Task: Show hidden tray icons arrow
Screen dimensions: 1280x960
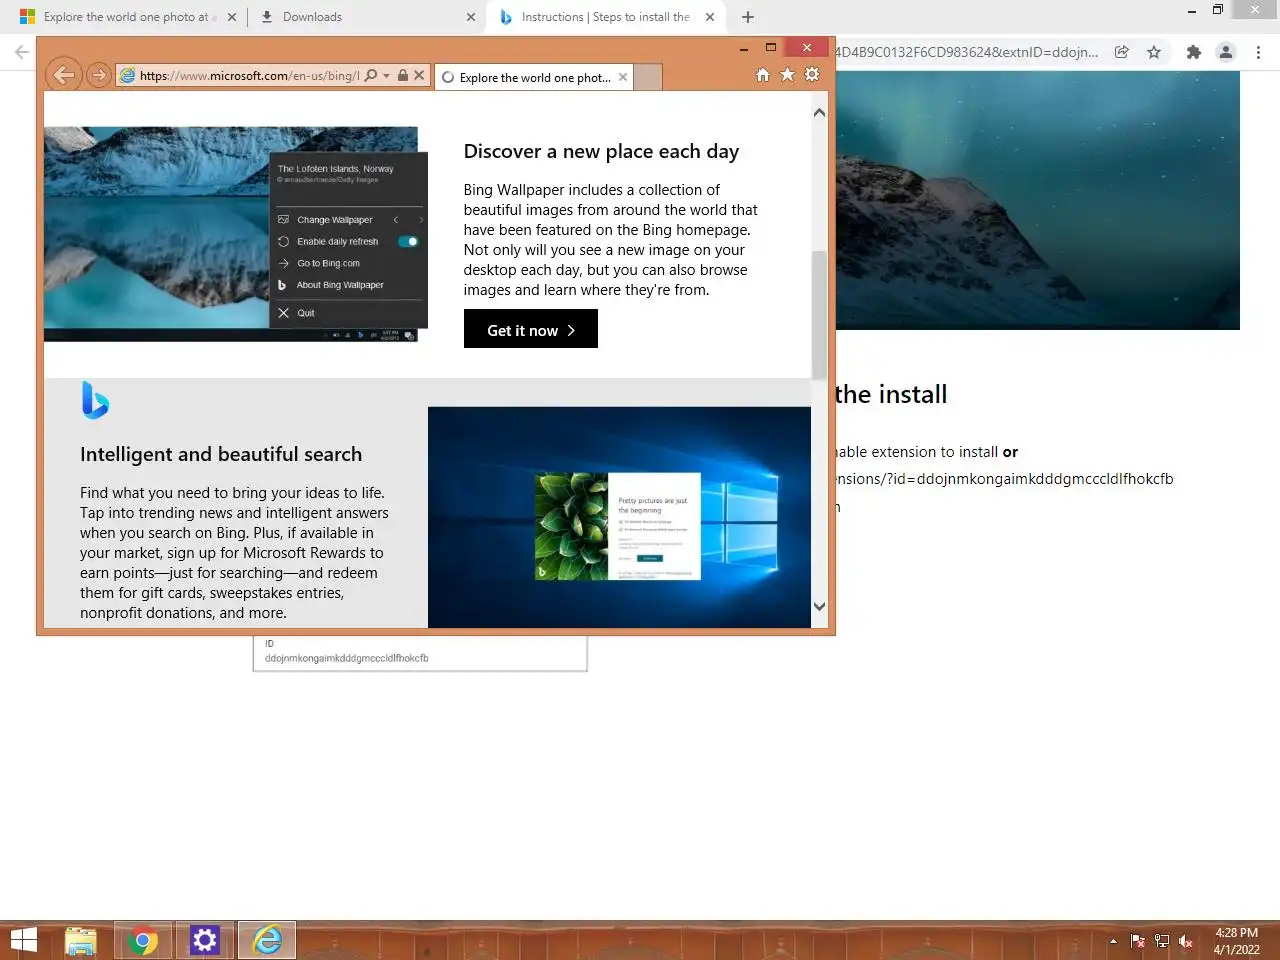Action: tap(1113, 941)
